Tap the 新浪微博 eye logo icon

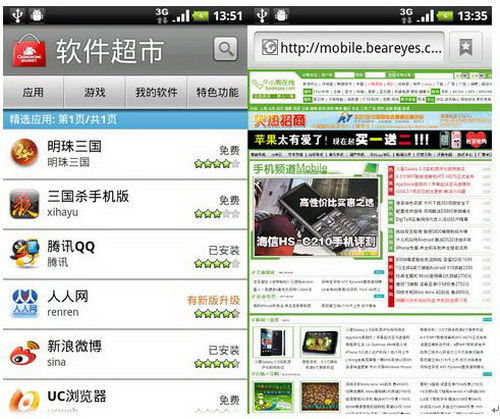point(24,353)
